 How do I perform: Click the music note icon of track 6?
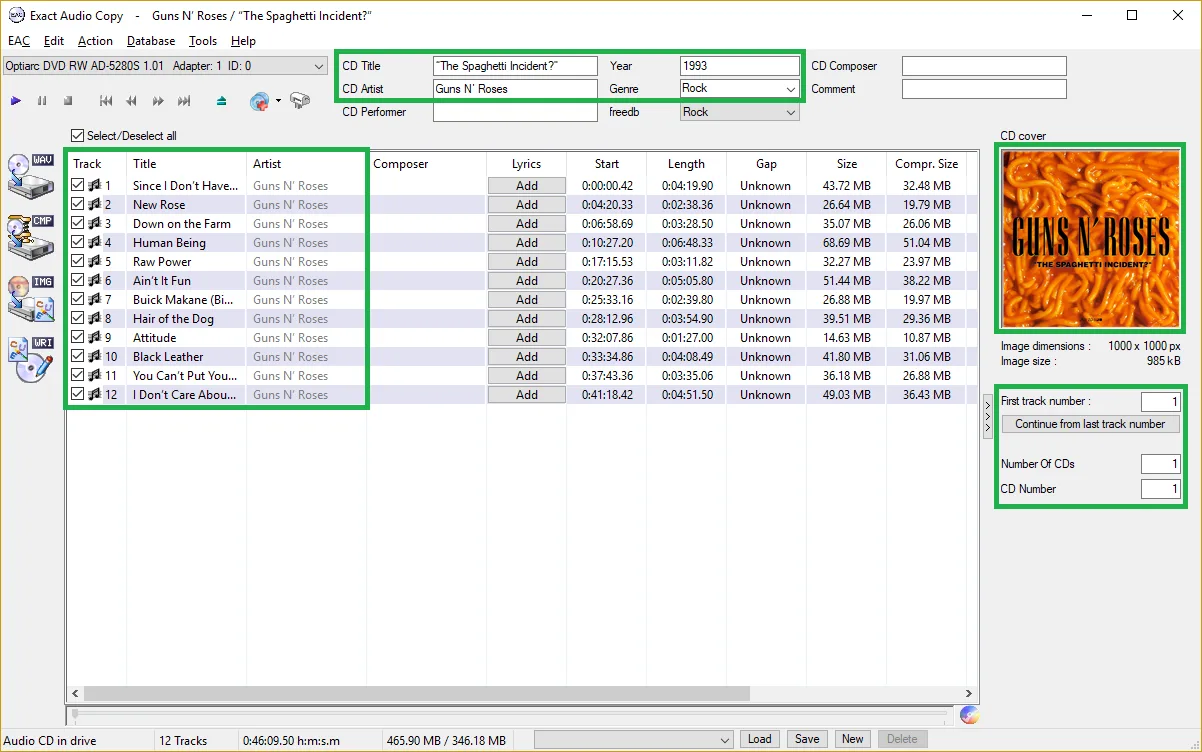click(95, 280)
